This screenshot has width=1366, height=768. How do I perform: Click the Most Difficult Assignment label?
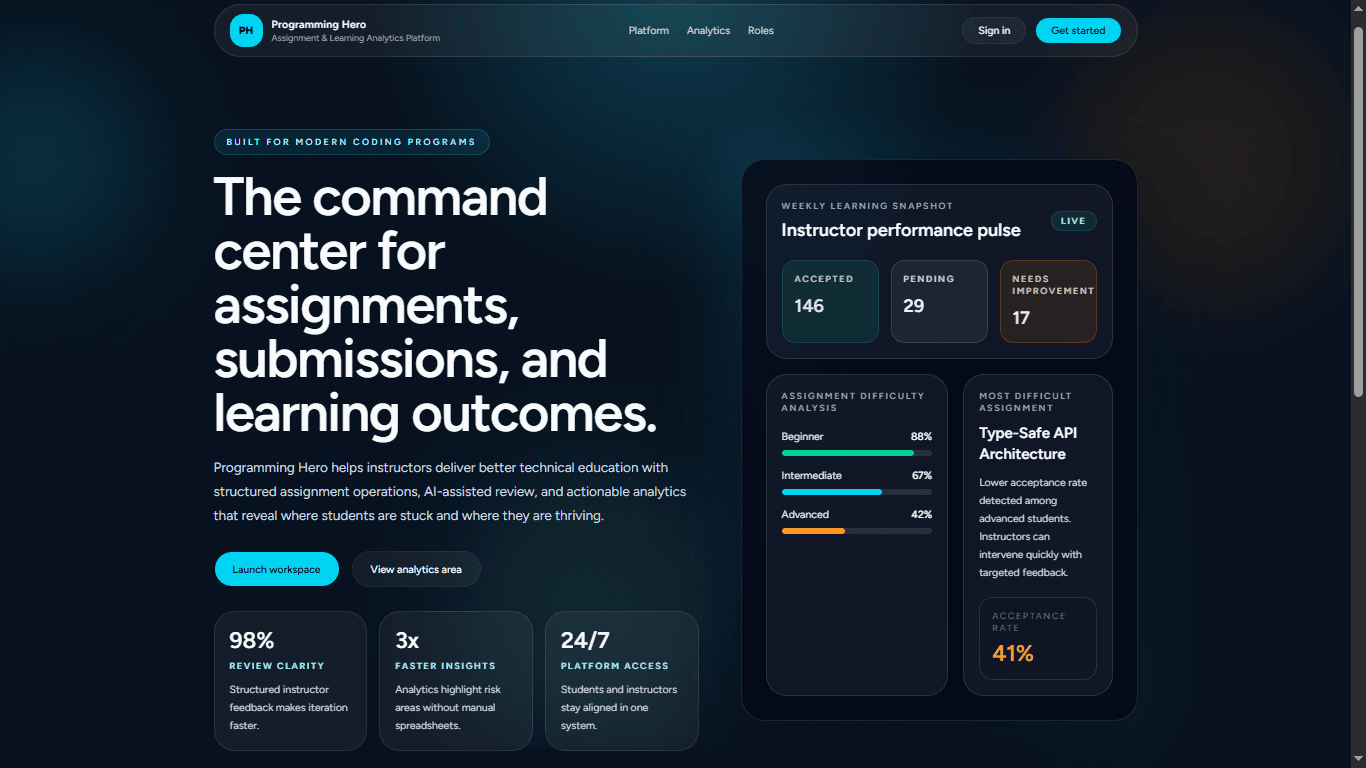(x=1026, y=402)
